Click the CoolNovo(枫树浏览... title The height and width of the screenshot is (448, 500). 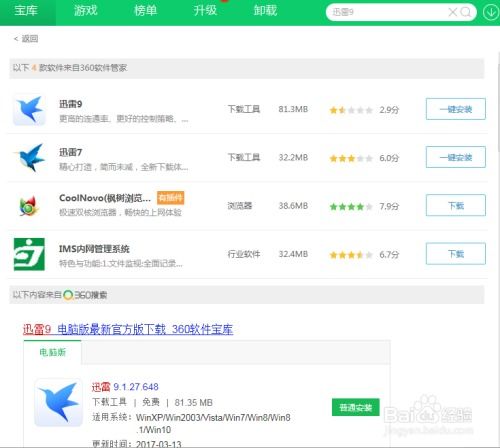(x=105, y=198)
